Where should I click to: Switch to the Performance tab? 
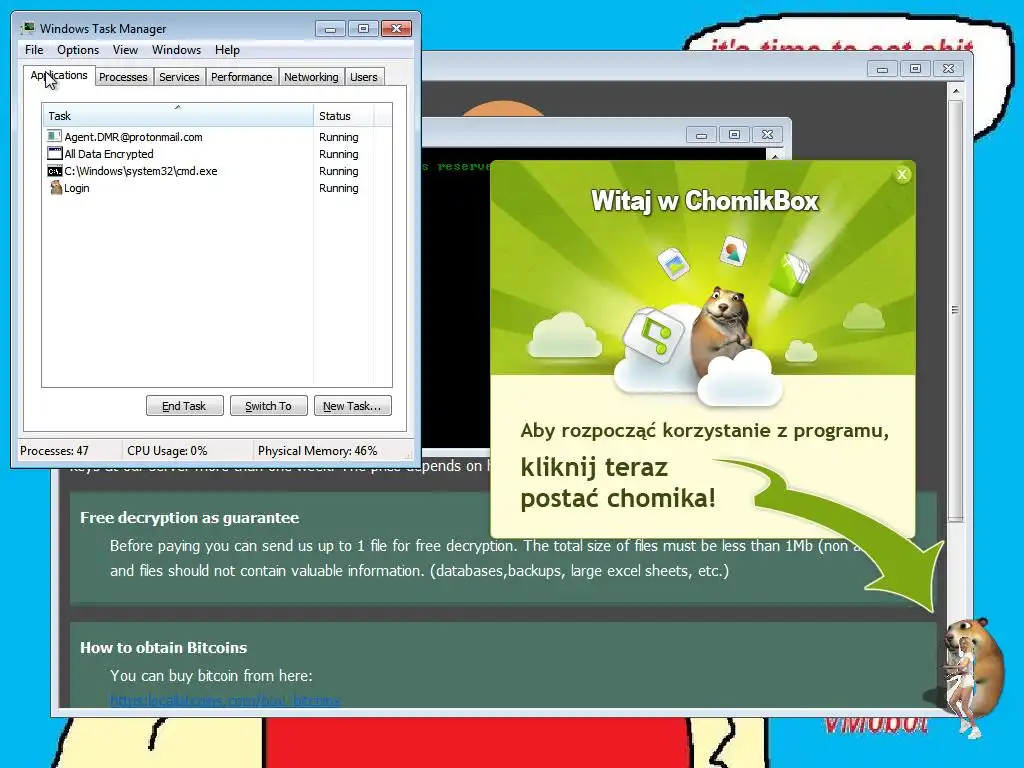click(x=241, y=77)
